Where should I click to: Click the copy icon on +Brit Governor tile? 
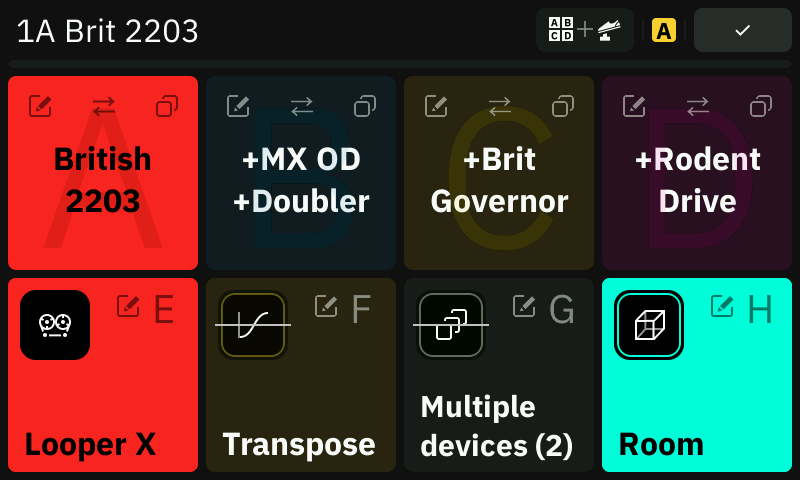point(563,106)
